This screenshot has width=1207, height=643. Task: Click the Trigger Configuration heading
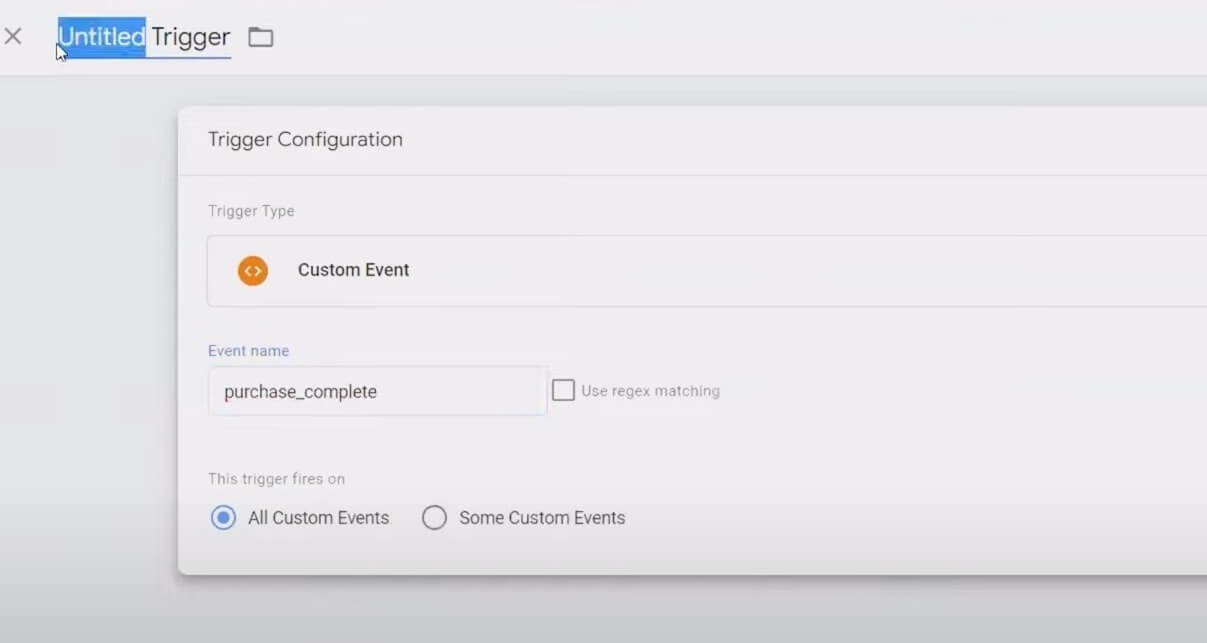305,139
